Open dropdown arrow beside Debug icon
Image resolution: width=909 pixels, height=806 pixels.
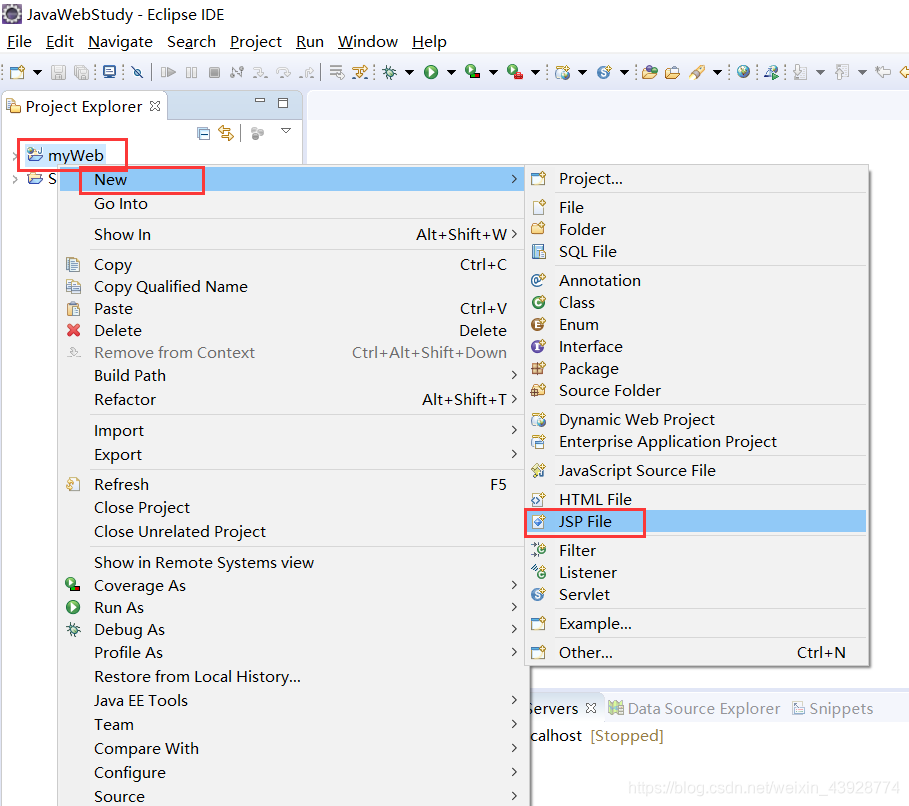[409, 72]
